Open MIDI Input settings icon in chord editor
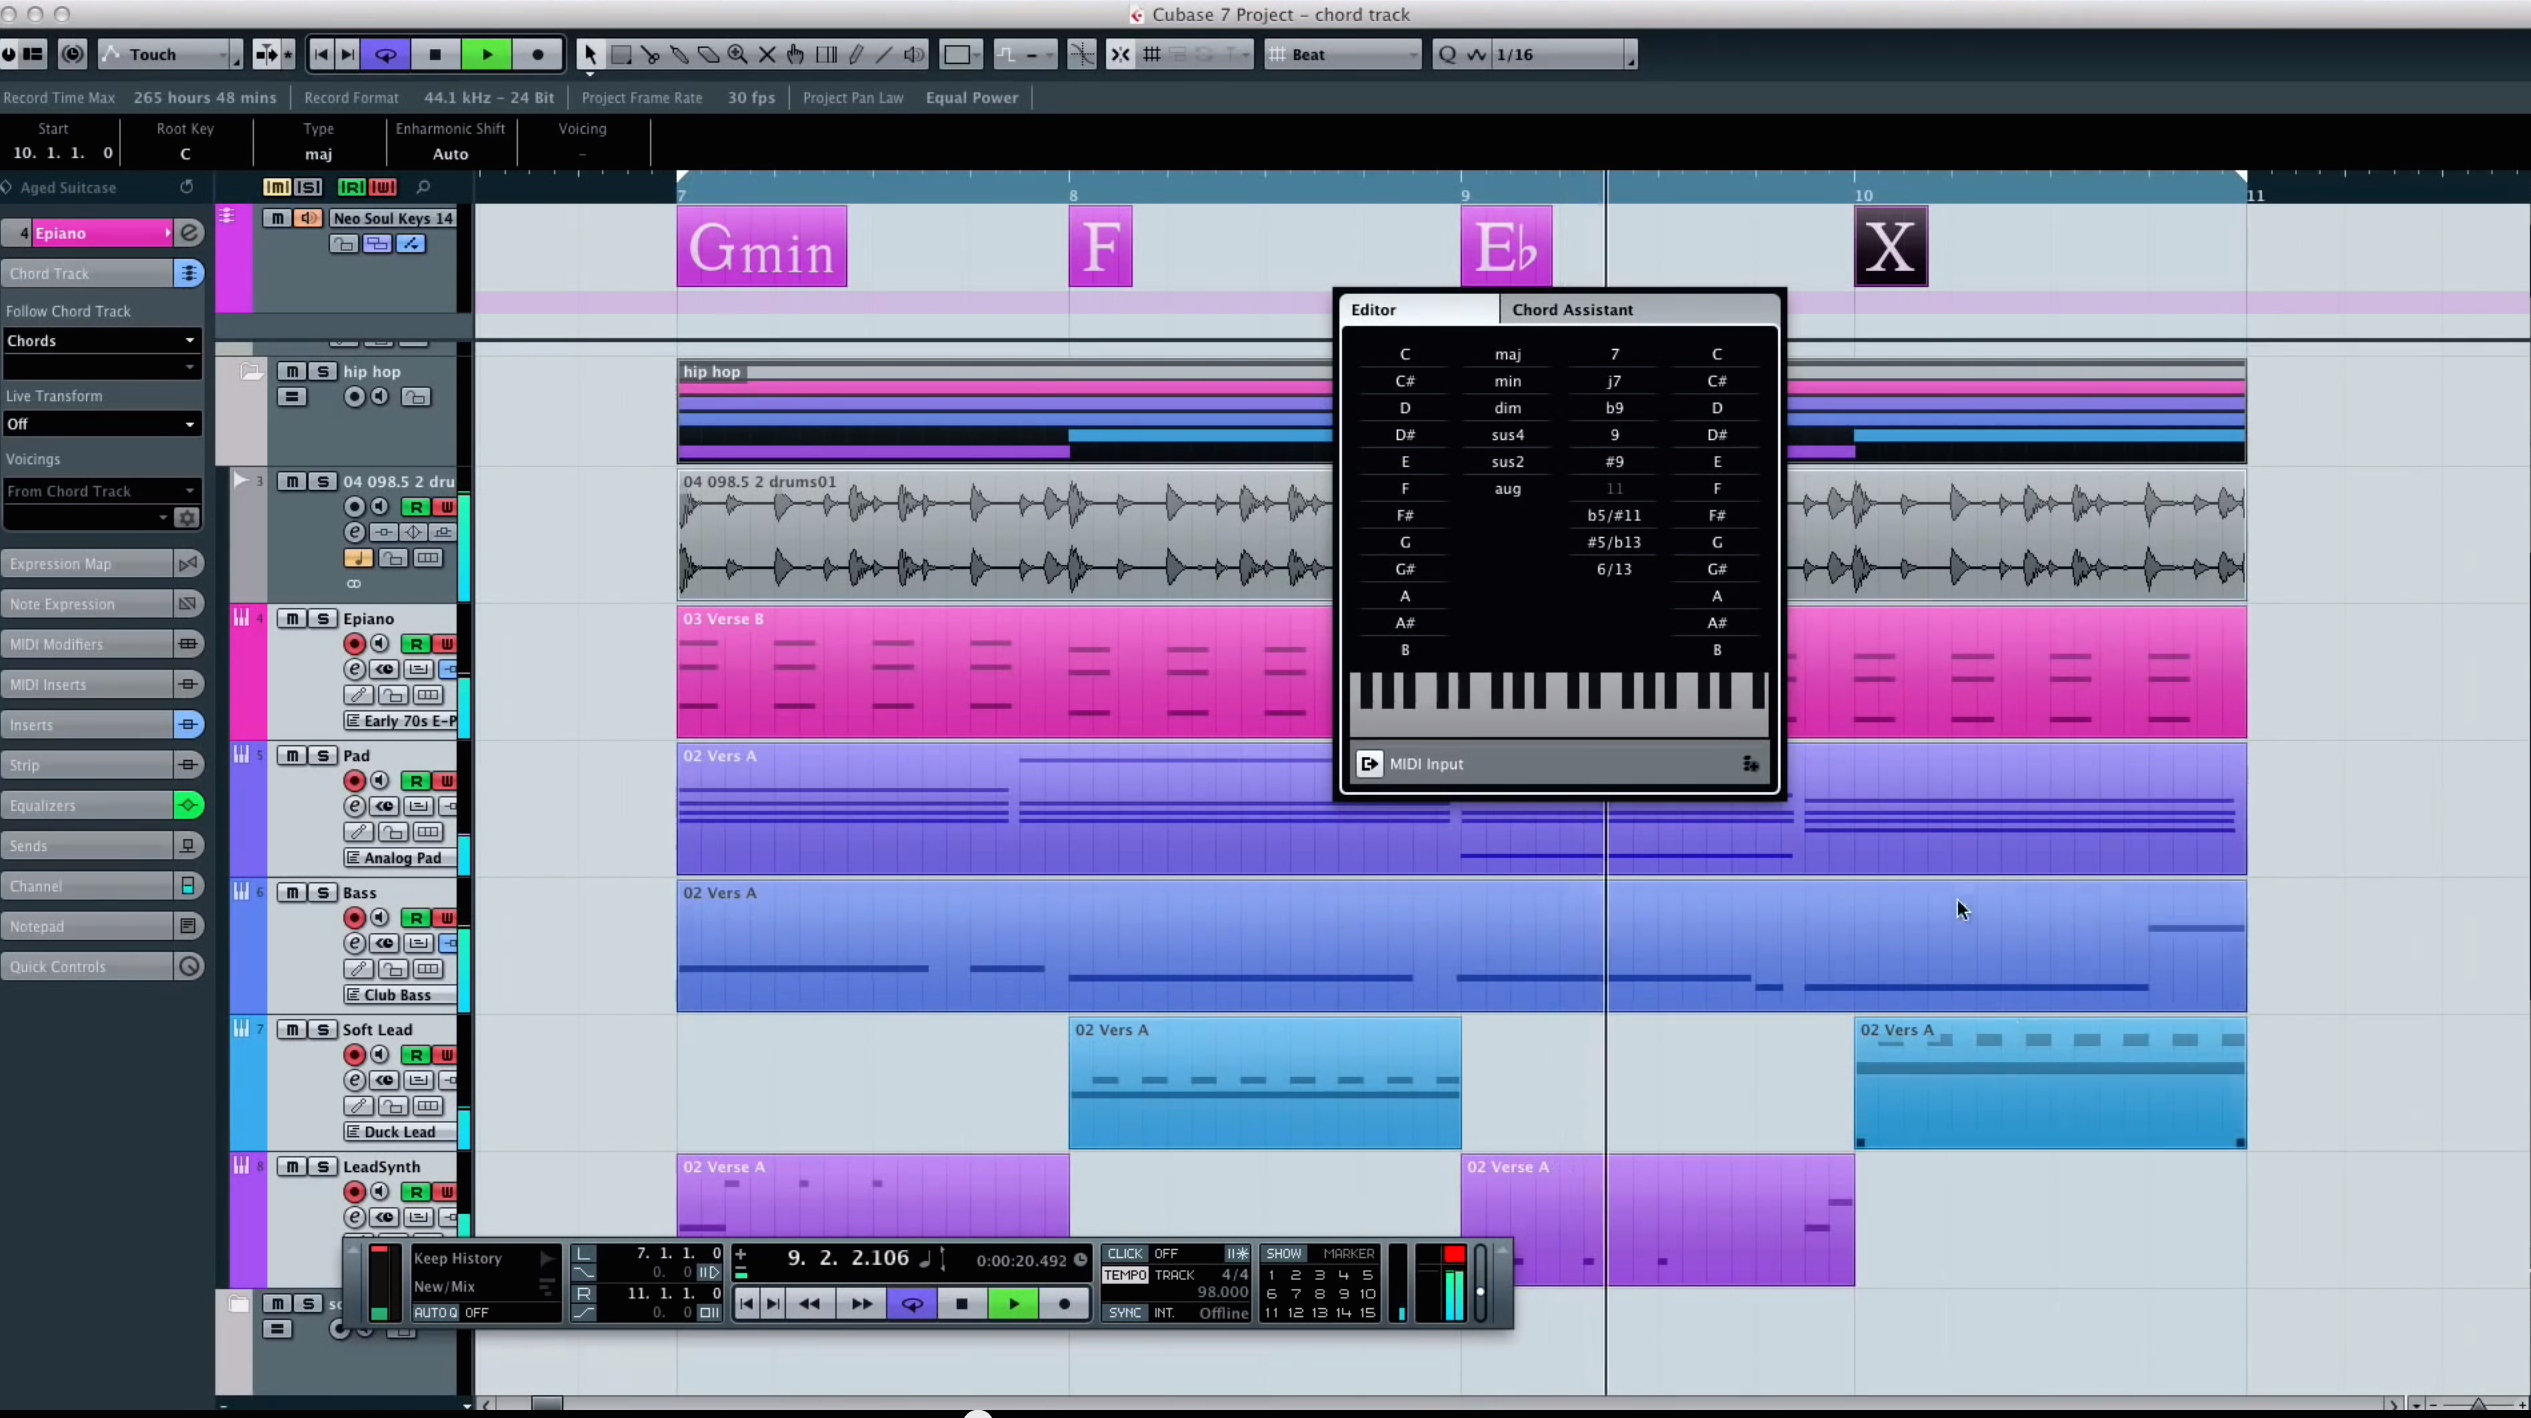The image size is (2531, 1418). tap(1750, 764)
